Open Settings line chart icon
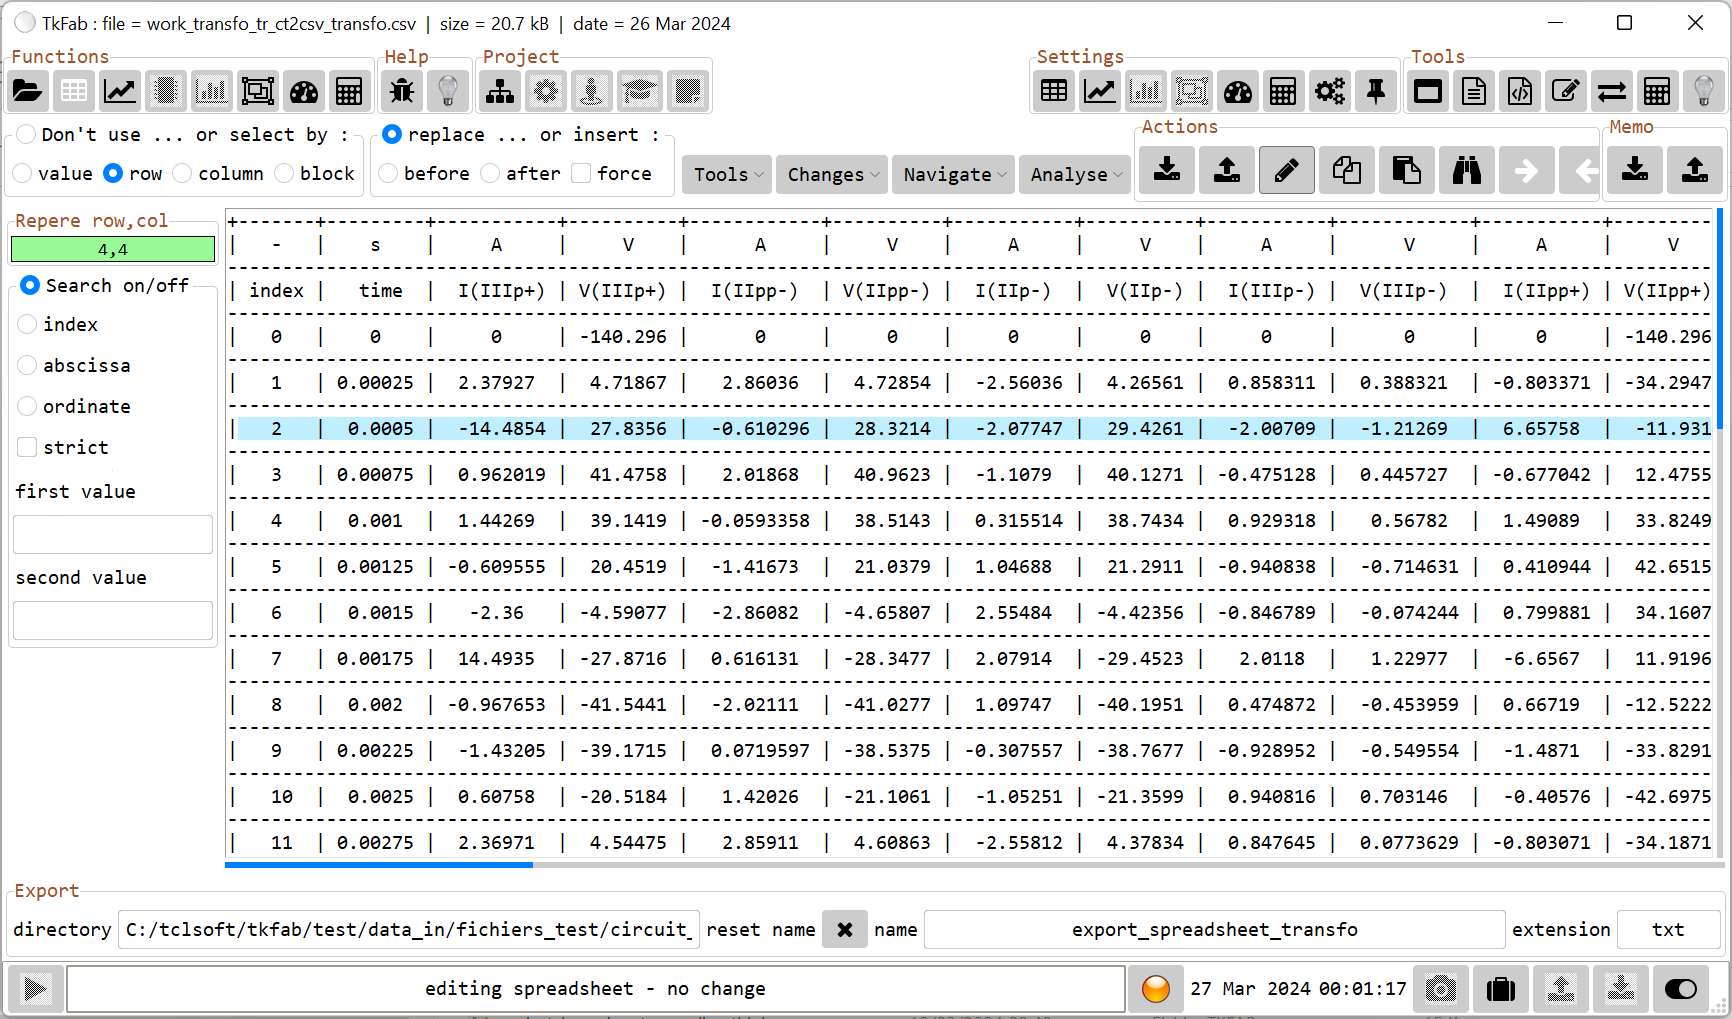Viewport: 1732px width, 1019px height. click(1100, 92)
